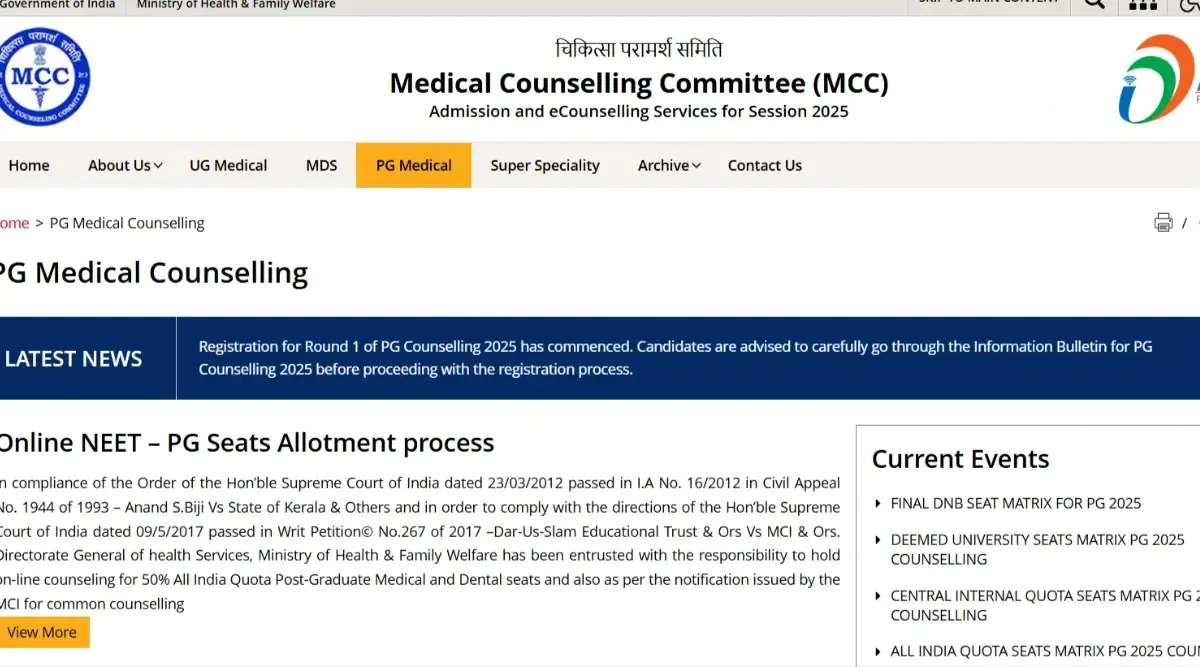Click the MCC circular logo
Screen dimensions: 1200x667
[x=44, y=77]
